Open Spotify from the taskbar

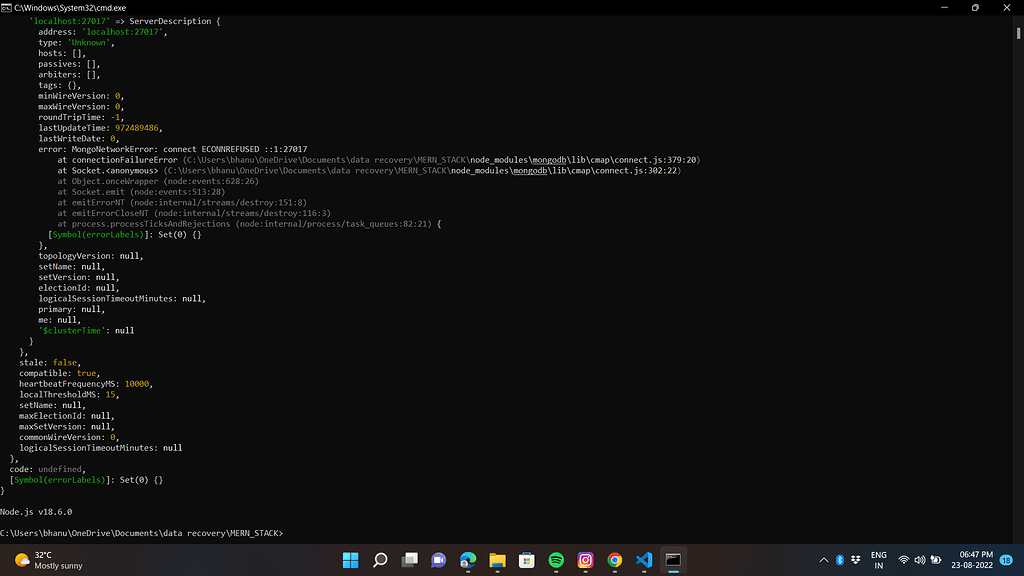(556, 560)
